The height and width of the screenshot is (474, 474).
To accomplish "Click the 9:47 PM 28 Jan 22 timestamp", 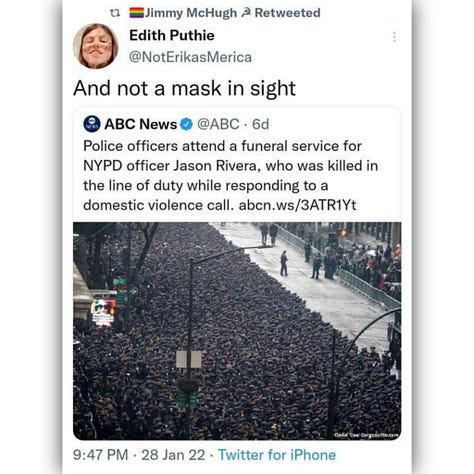I will pos(139,455).
